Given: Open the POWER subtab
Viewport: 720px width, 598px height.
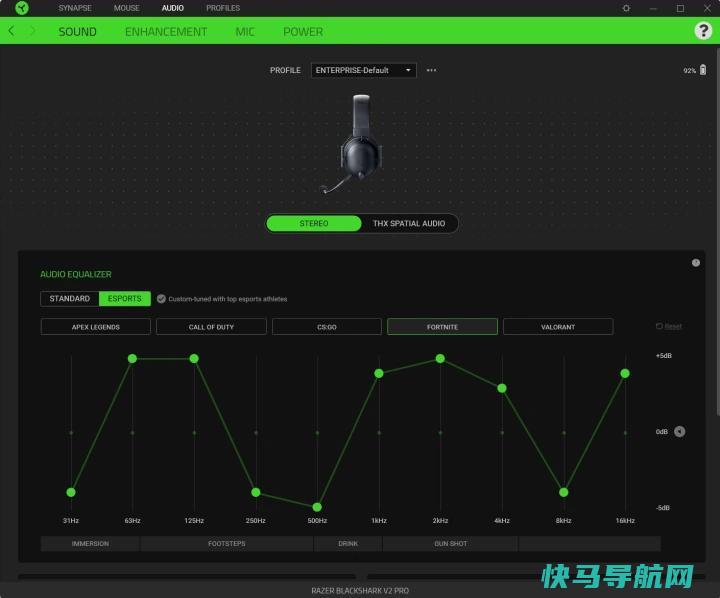Looking at the screenshot, I should 303,32.
